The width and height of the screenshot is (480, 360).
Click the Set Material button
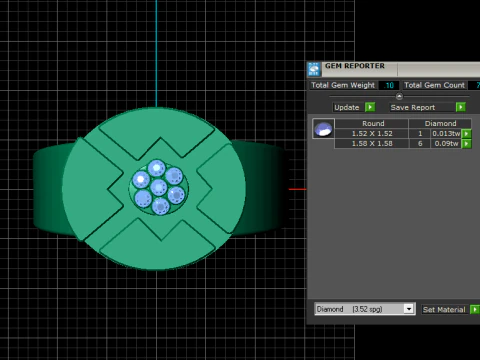[x=444, y=309]
